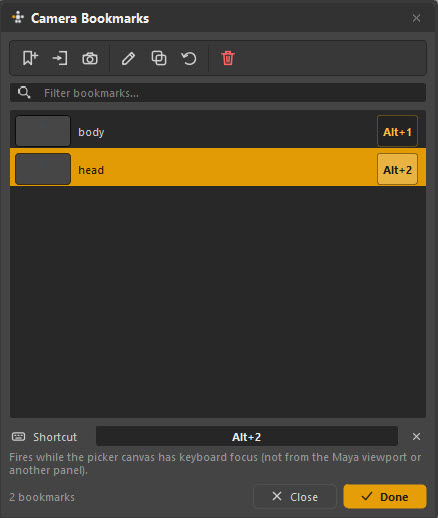Screen dimensions: 438x518
Task: Click the go-to bookmark arrow icon
Action: point(60,58)
